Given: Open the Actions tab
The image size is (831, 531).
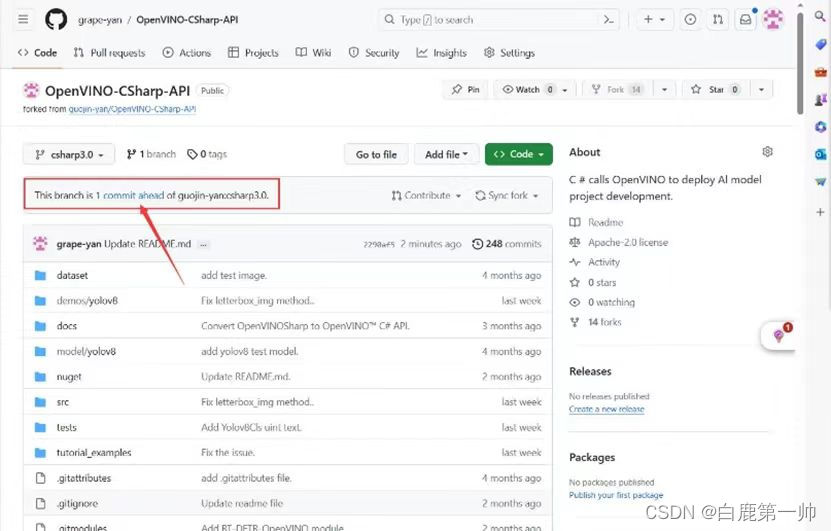Looking at the screenshot, I should pyautogui.click(x=187, y=52).
